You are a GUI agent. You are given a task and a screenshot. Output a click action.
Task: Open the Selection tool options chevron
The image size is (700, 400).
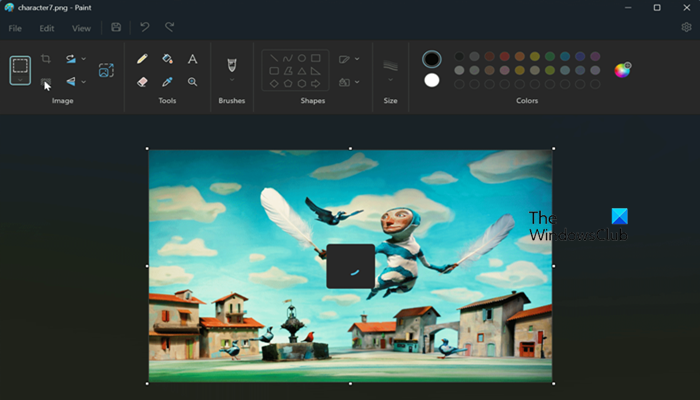20,80
